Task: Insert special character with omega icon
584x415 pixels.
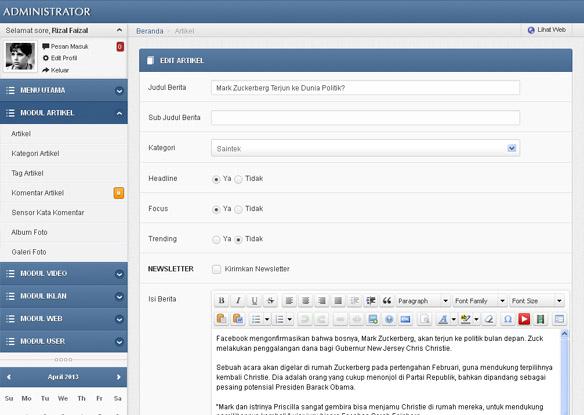Action: (x=508, y=319)
